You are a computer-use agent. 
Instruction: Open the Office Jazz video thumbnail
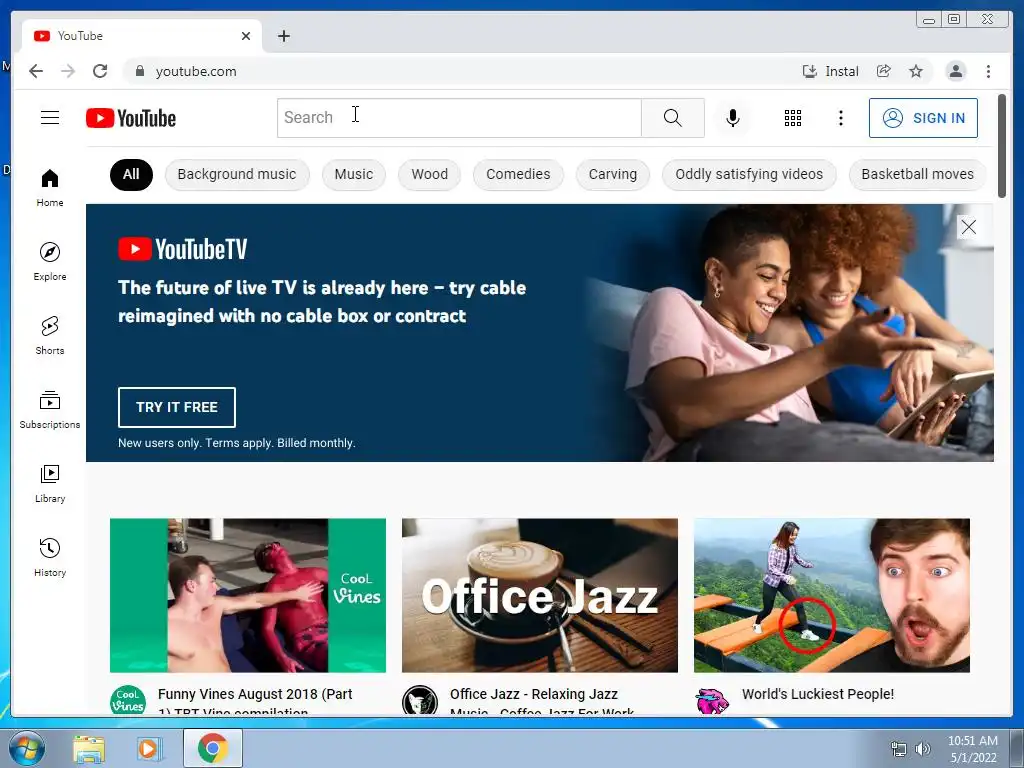[539, 595]
